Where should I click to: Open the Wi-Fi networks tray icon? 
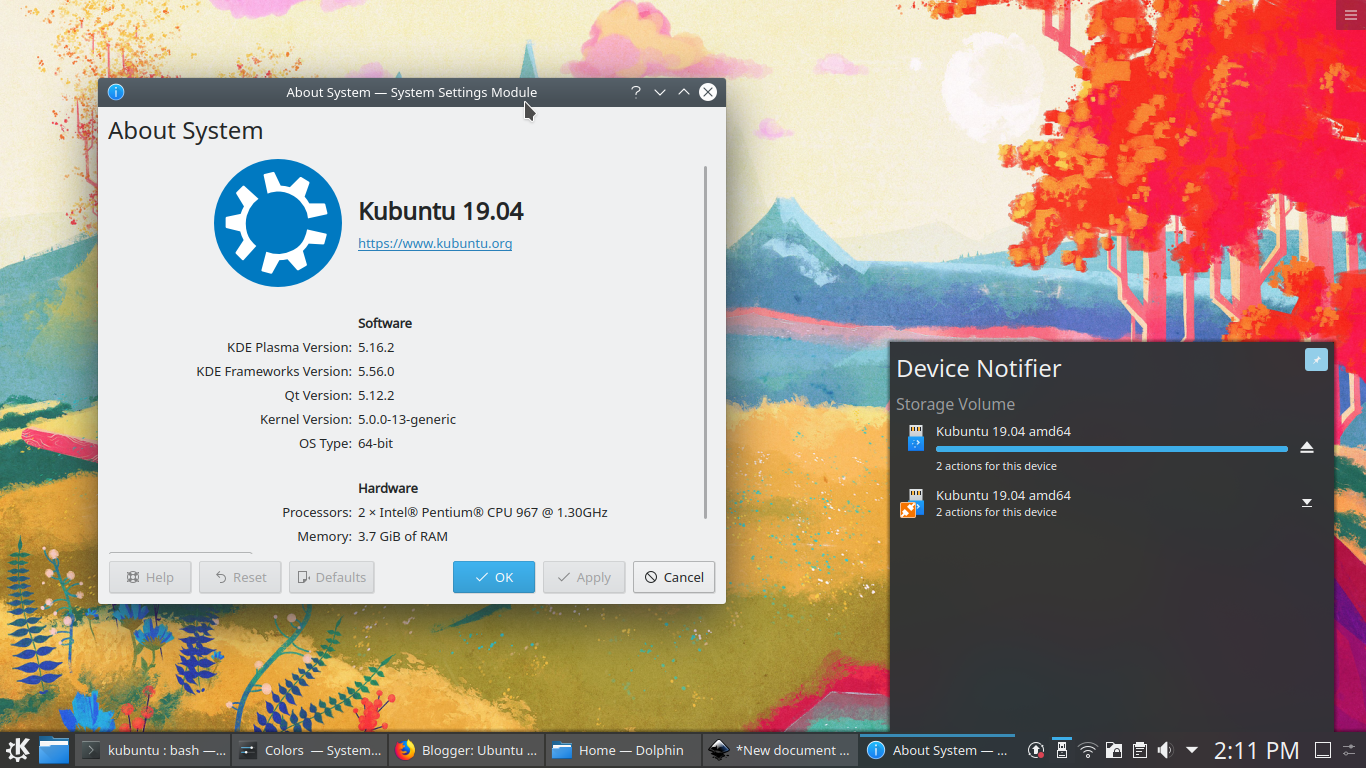point(1088,750)
